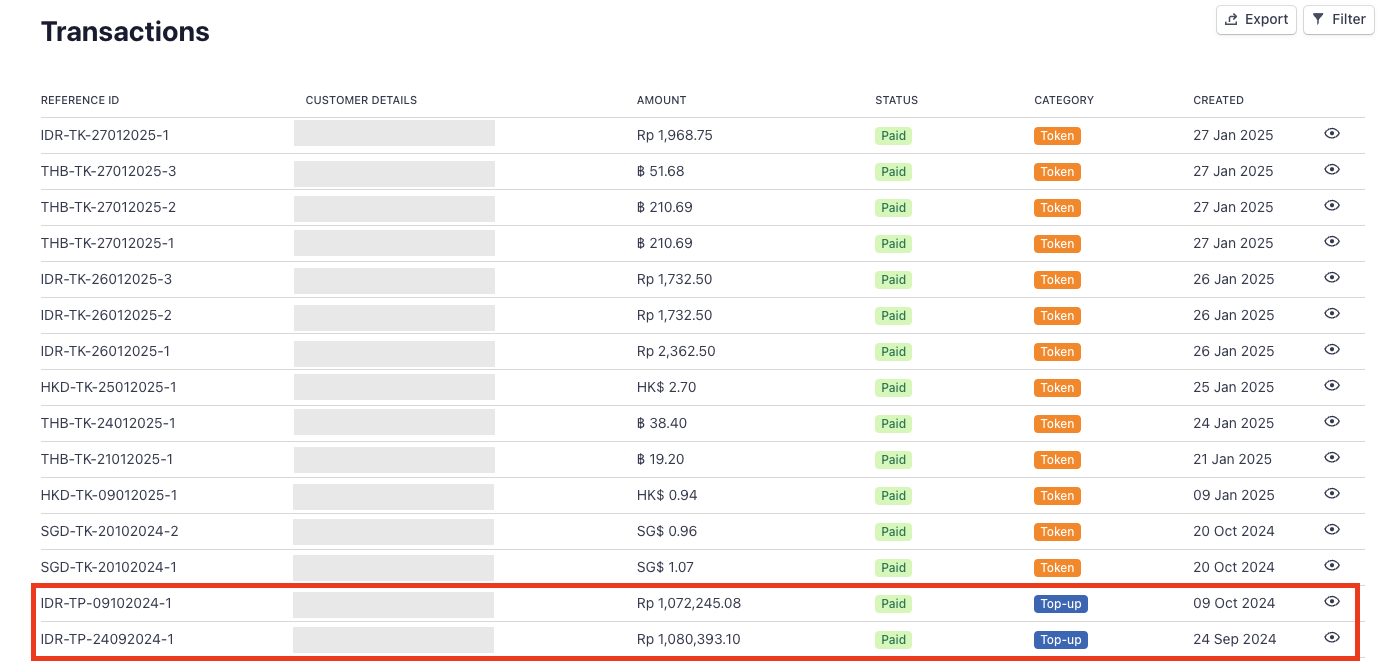The width and height of the screenshot is (1398, 670).
Task: Click the Category column header
Action: [1064, 100]
